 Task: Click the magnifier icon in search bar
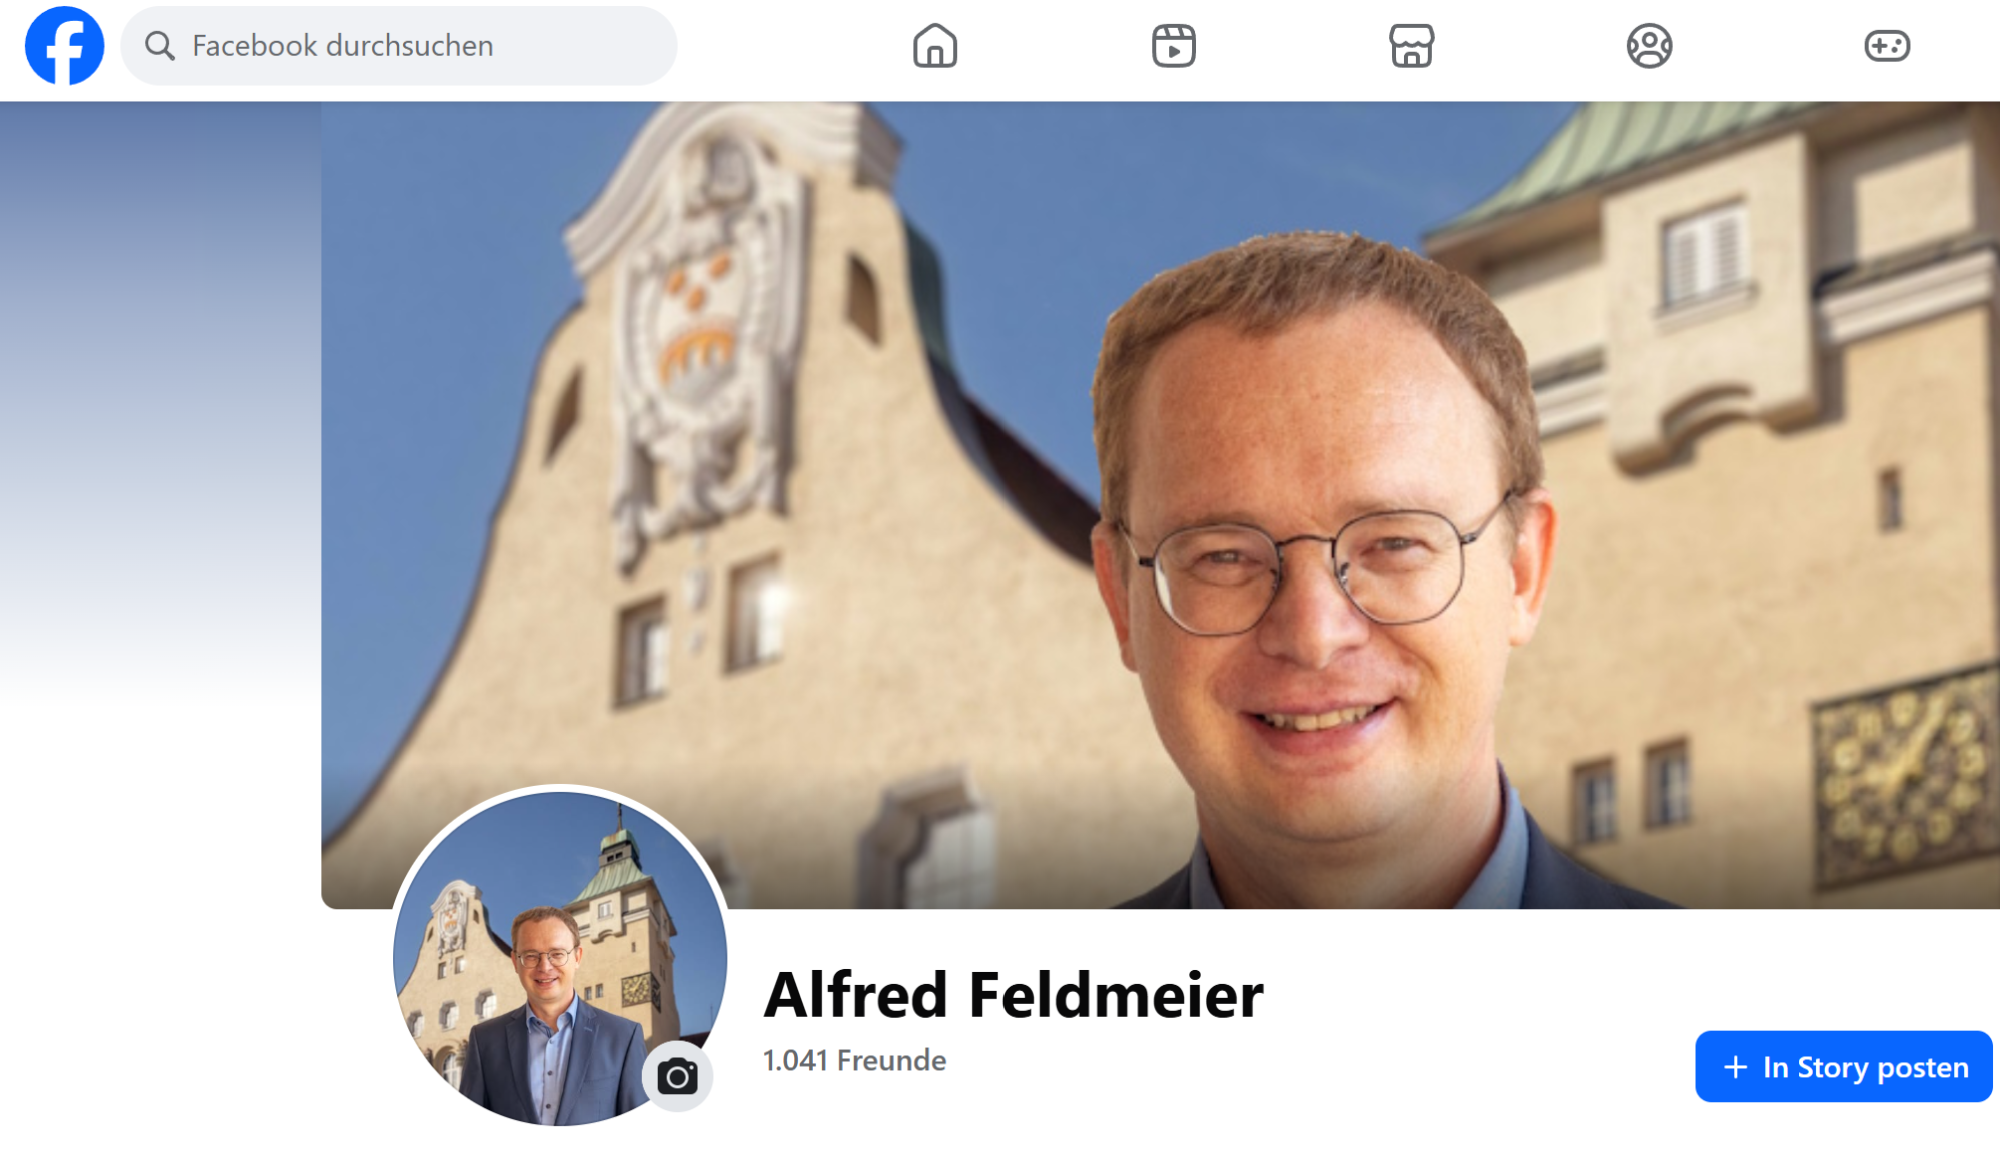(159, 46)
